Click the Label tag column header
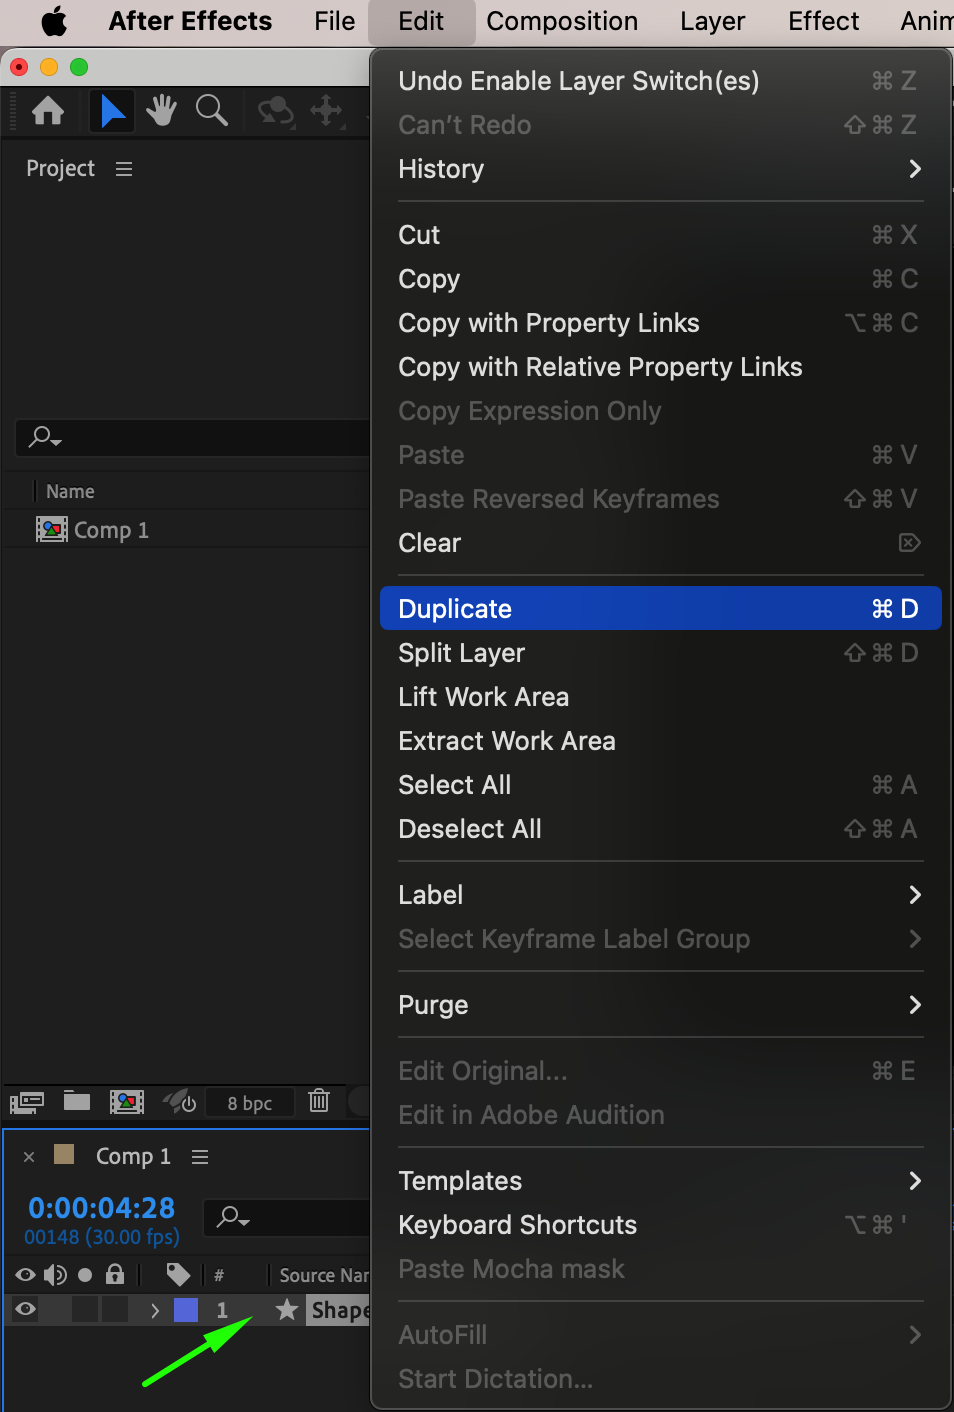 click(178, 1275)
